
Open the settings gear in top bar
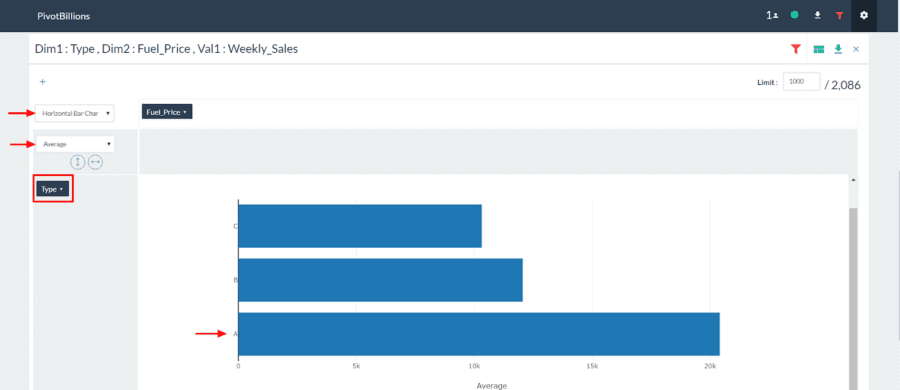(x=864, y=16)
